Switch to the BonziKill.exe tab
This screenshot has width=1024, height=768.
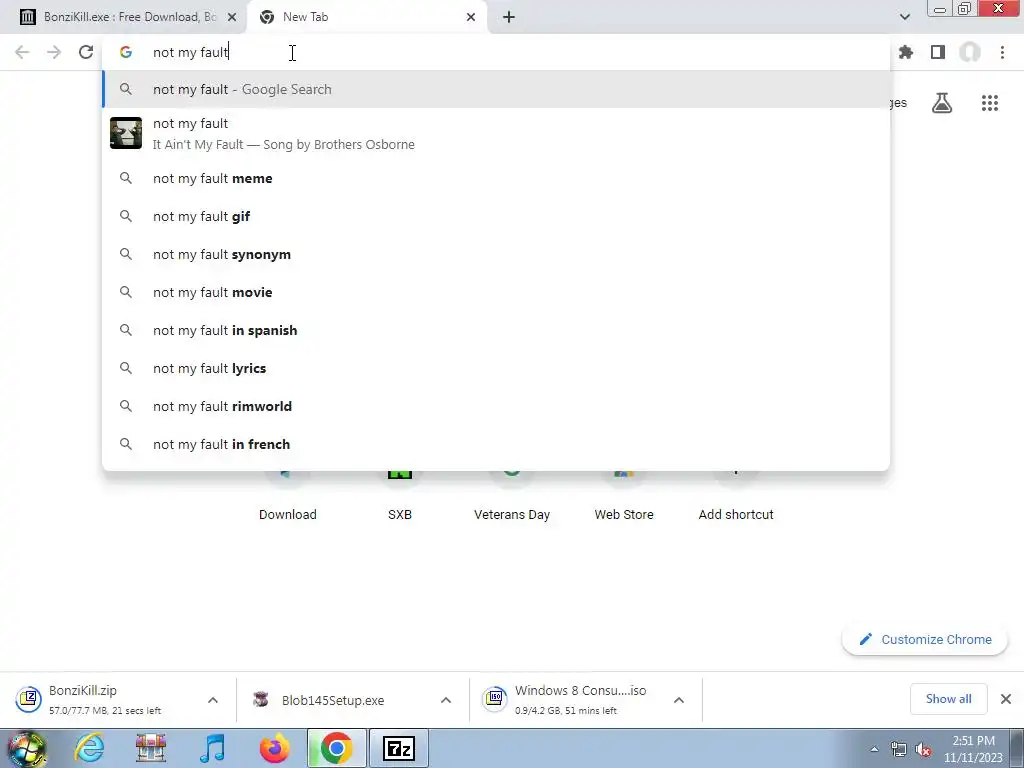click(x=123, y=17)
